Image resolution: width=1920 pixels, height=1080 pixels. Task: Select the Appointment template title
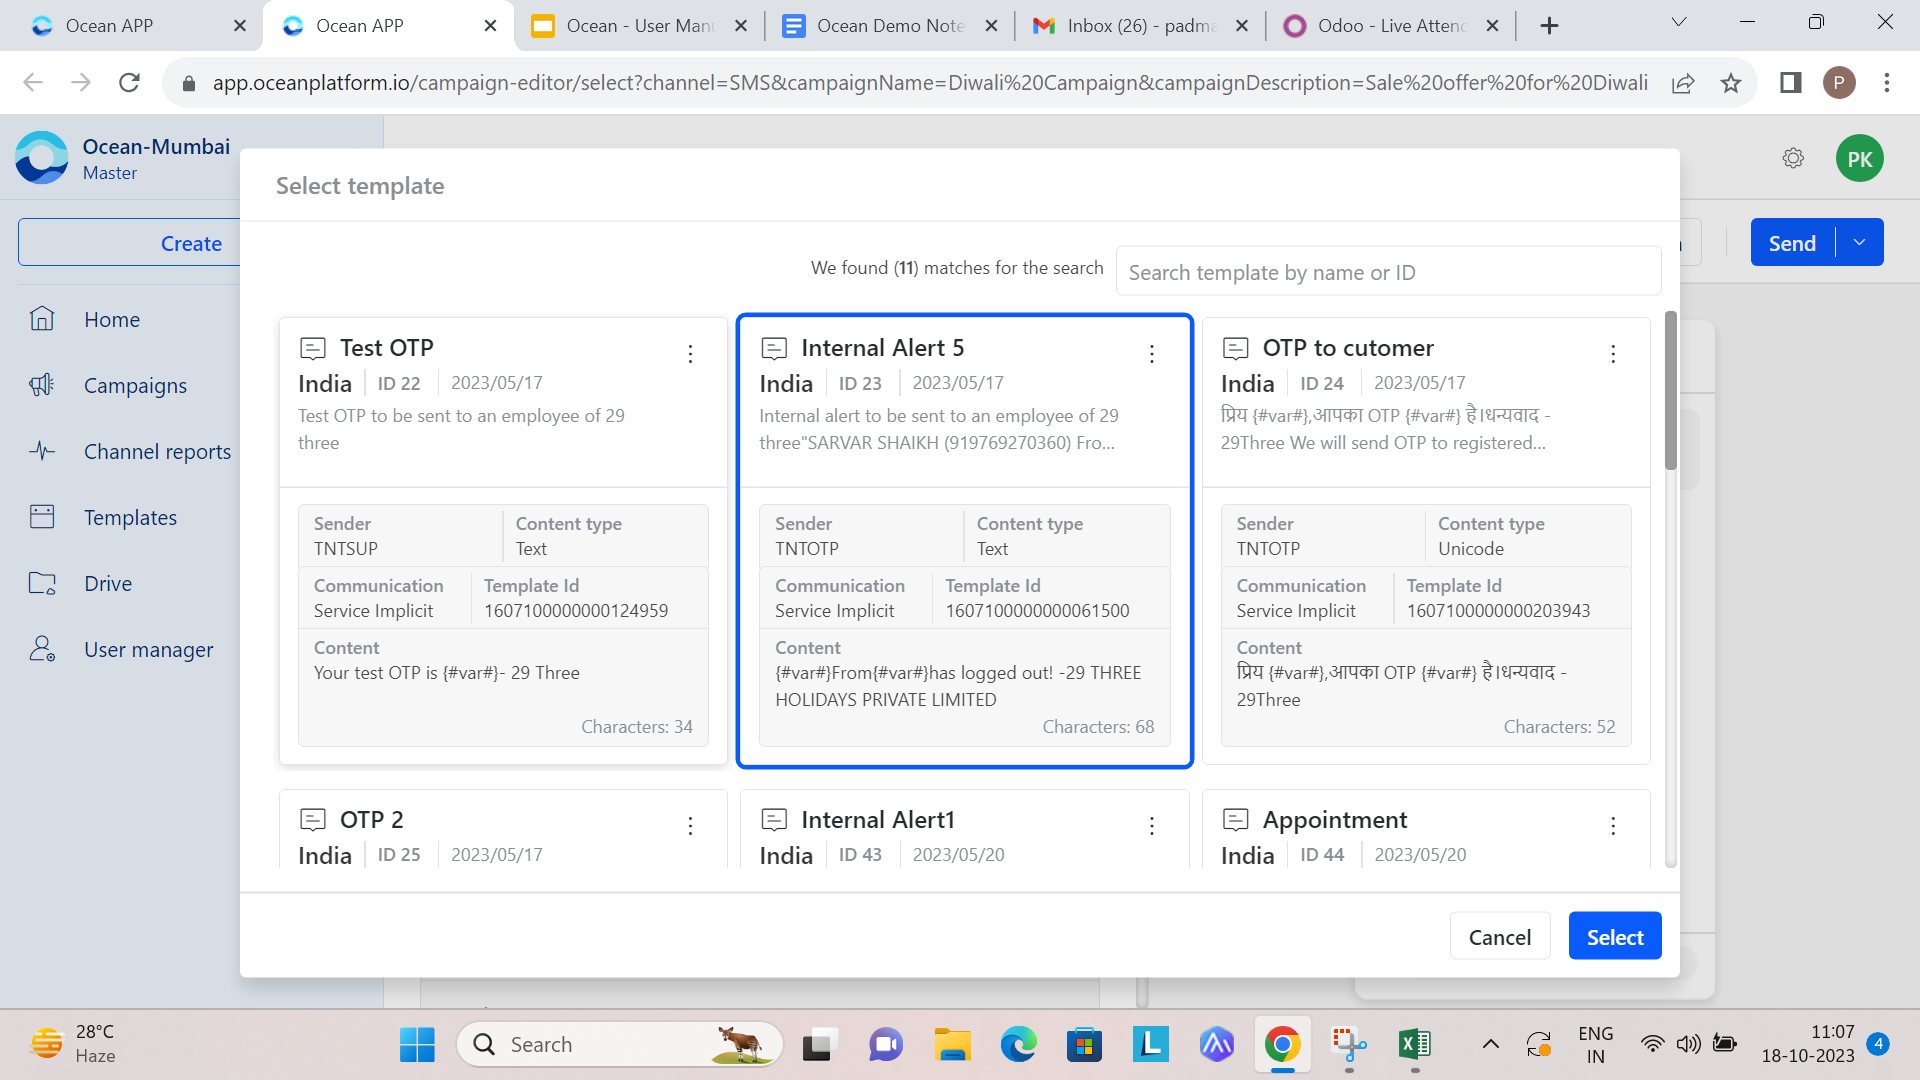[1334, 820]
